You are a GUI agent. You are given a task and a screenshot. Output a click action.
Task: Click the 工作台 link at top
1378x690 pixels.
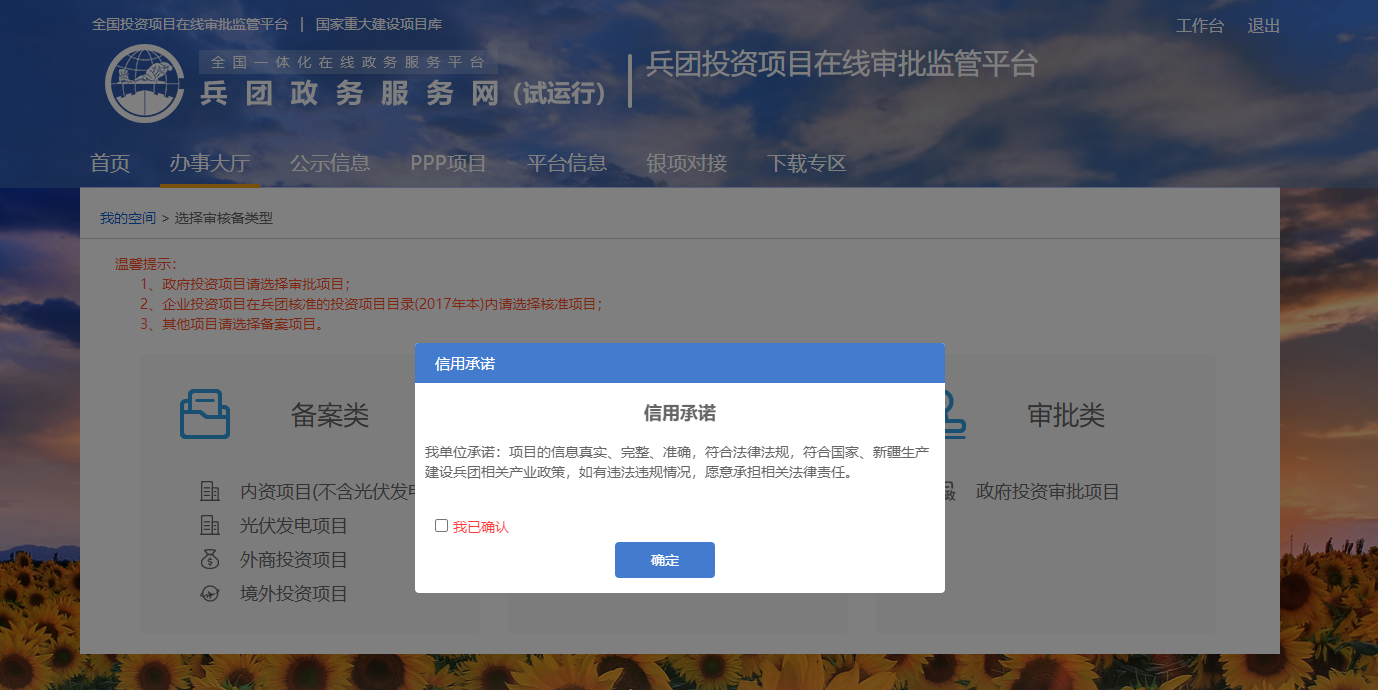point(1199,26)
